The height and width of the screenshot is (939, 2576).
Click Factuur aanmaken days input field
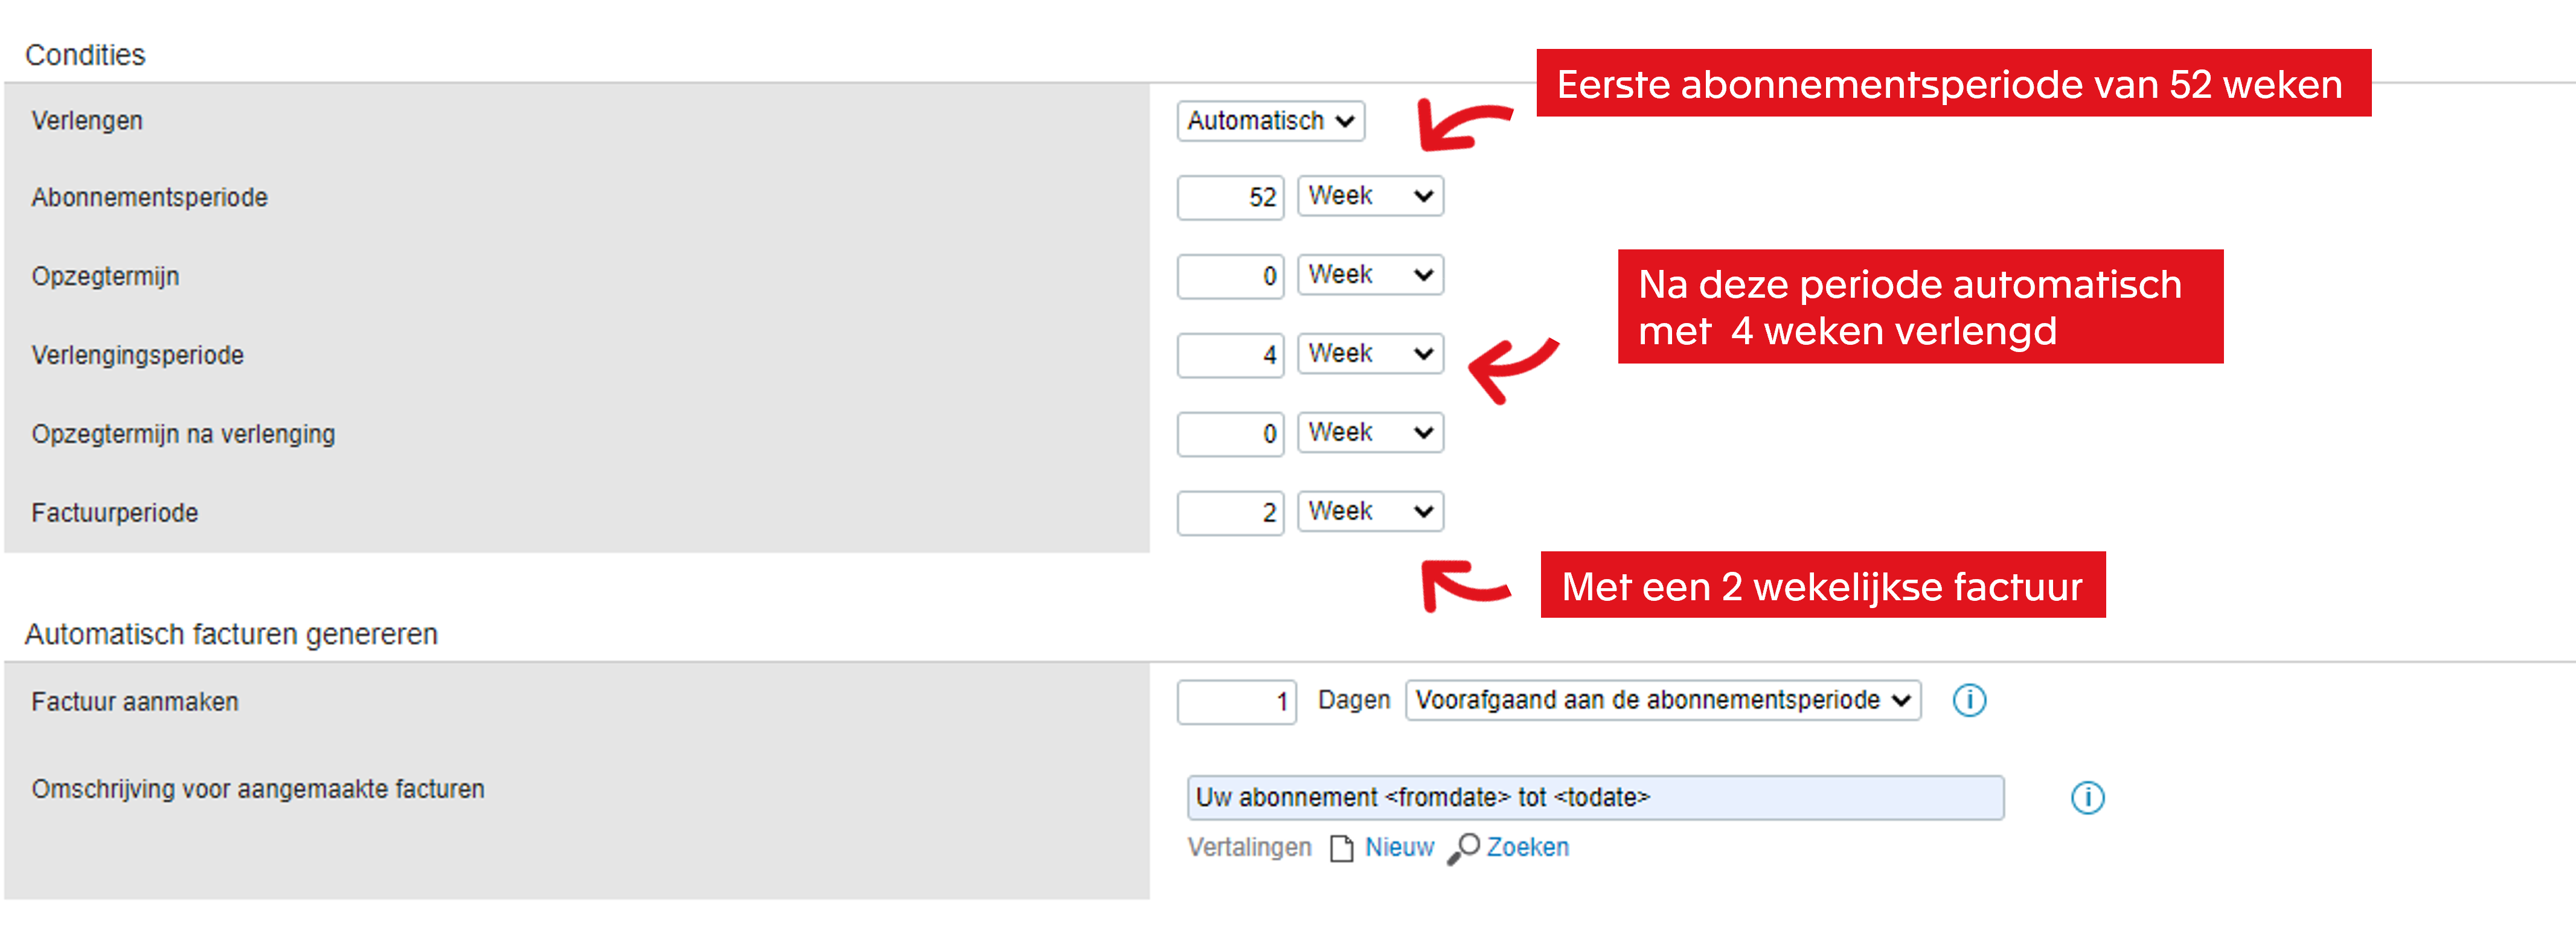tap(1236, 702)
